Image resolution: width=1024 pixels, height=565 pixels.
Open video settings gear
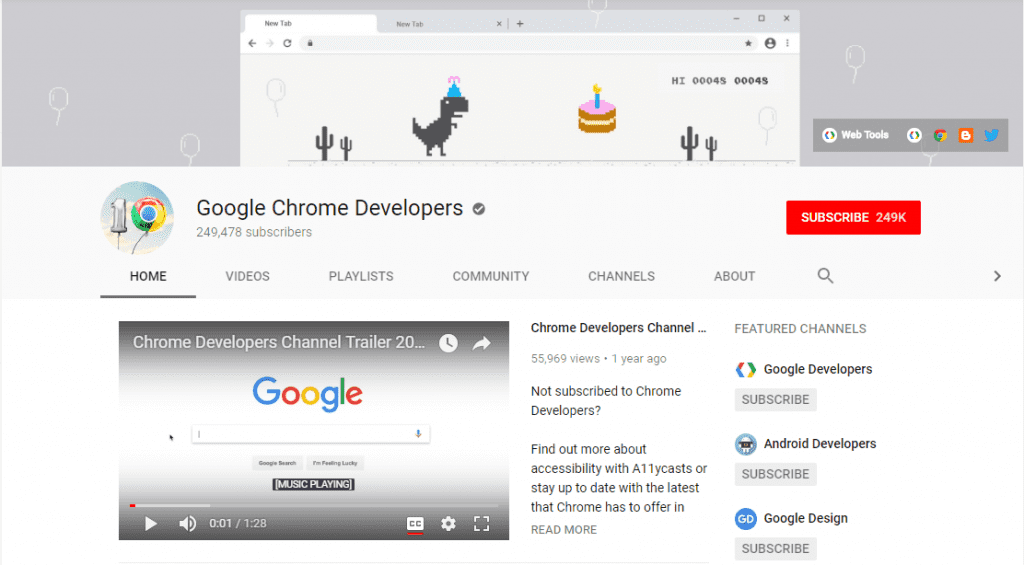(448, 523)
